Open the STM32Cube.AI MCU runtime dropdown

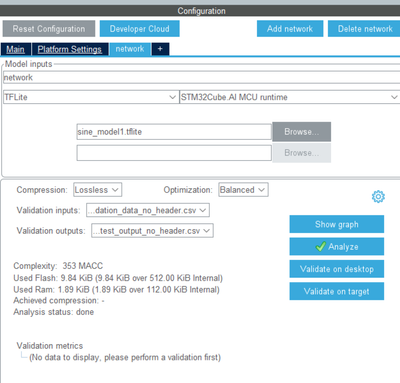(x=289, y=97)
